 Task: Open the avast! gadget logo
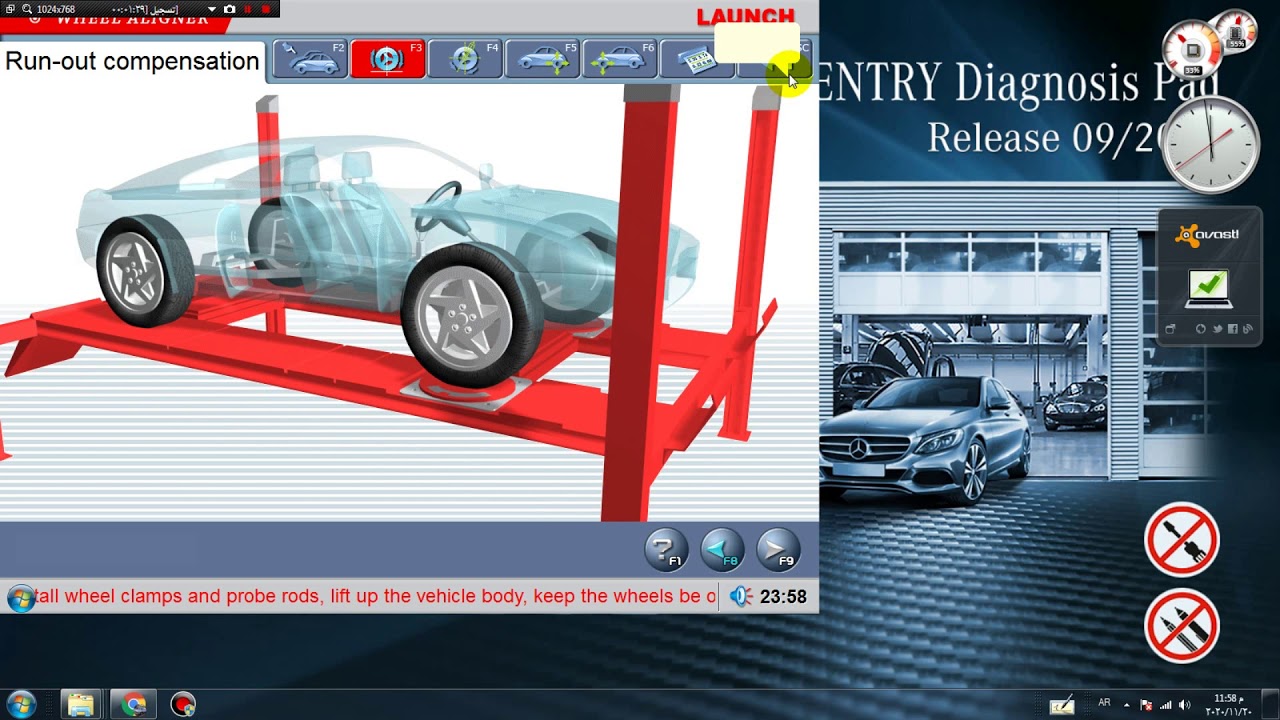tap(1209, 235)
